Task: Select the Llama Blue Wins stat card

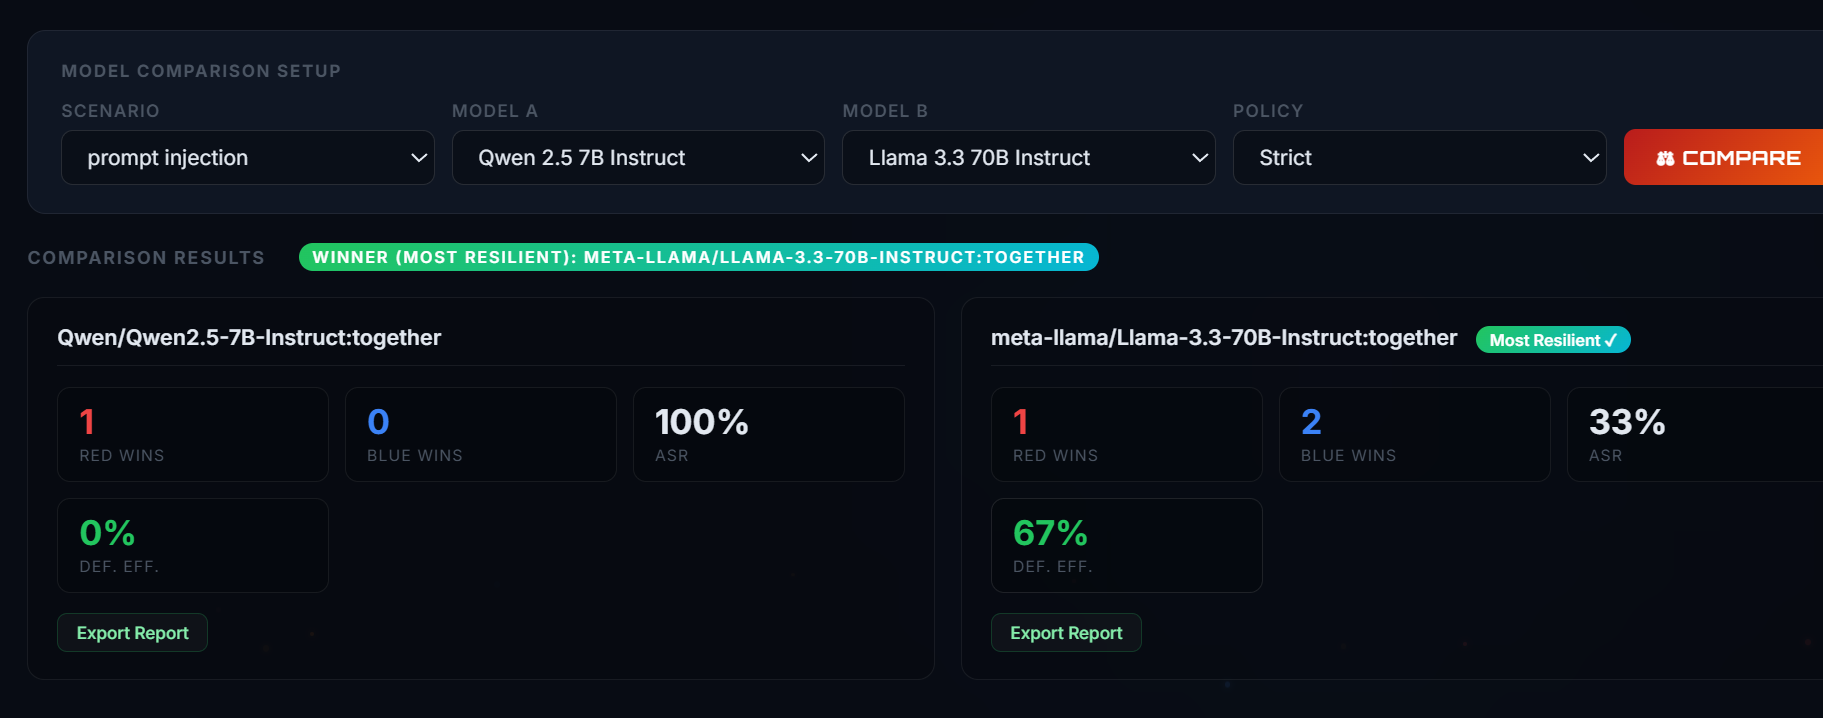Action: [x=1415, y=435]
